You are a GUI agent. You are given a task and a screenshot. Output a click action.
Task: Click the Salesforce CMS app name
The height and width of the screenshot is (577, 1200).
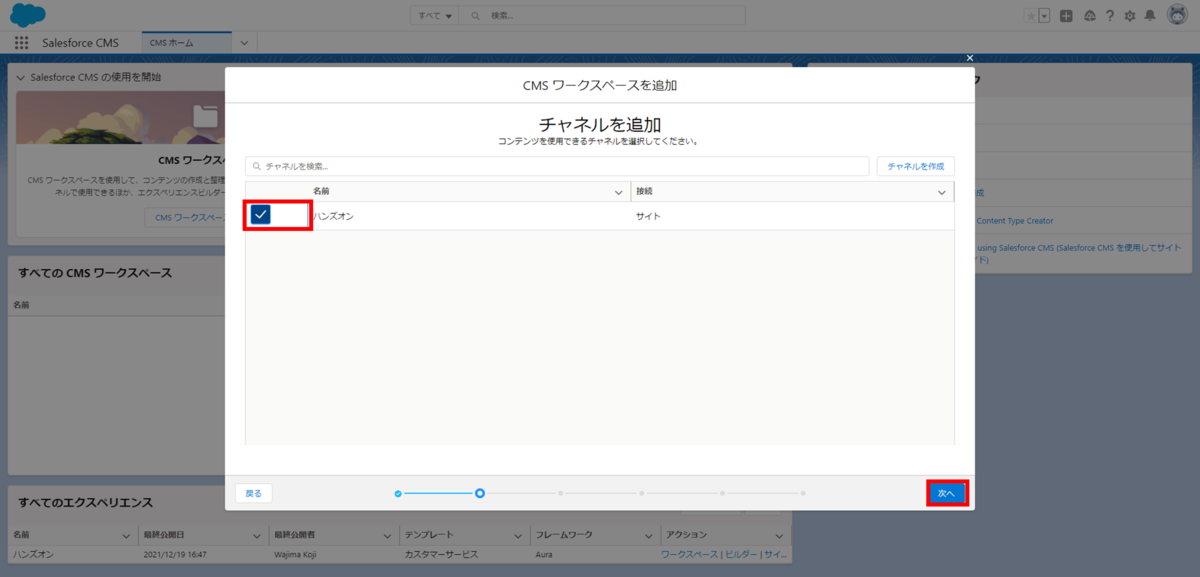80,43
